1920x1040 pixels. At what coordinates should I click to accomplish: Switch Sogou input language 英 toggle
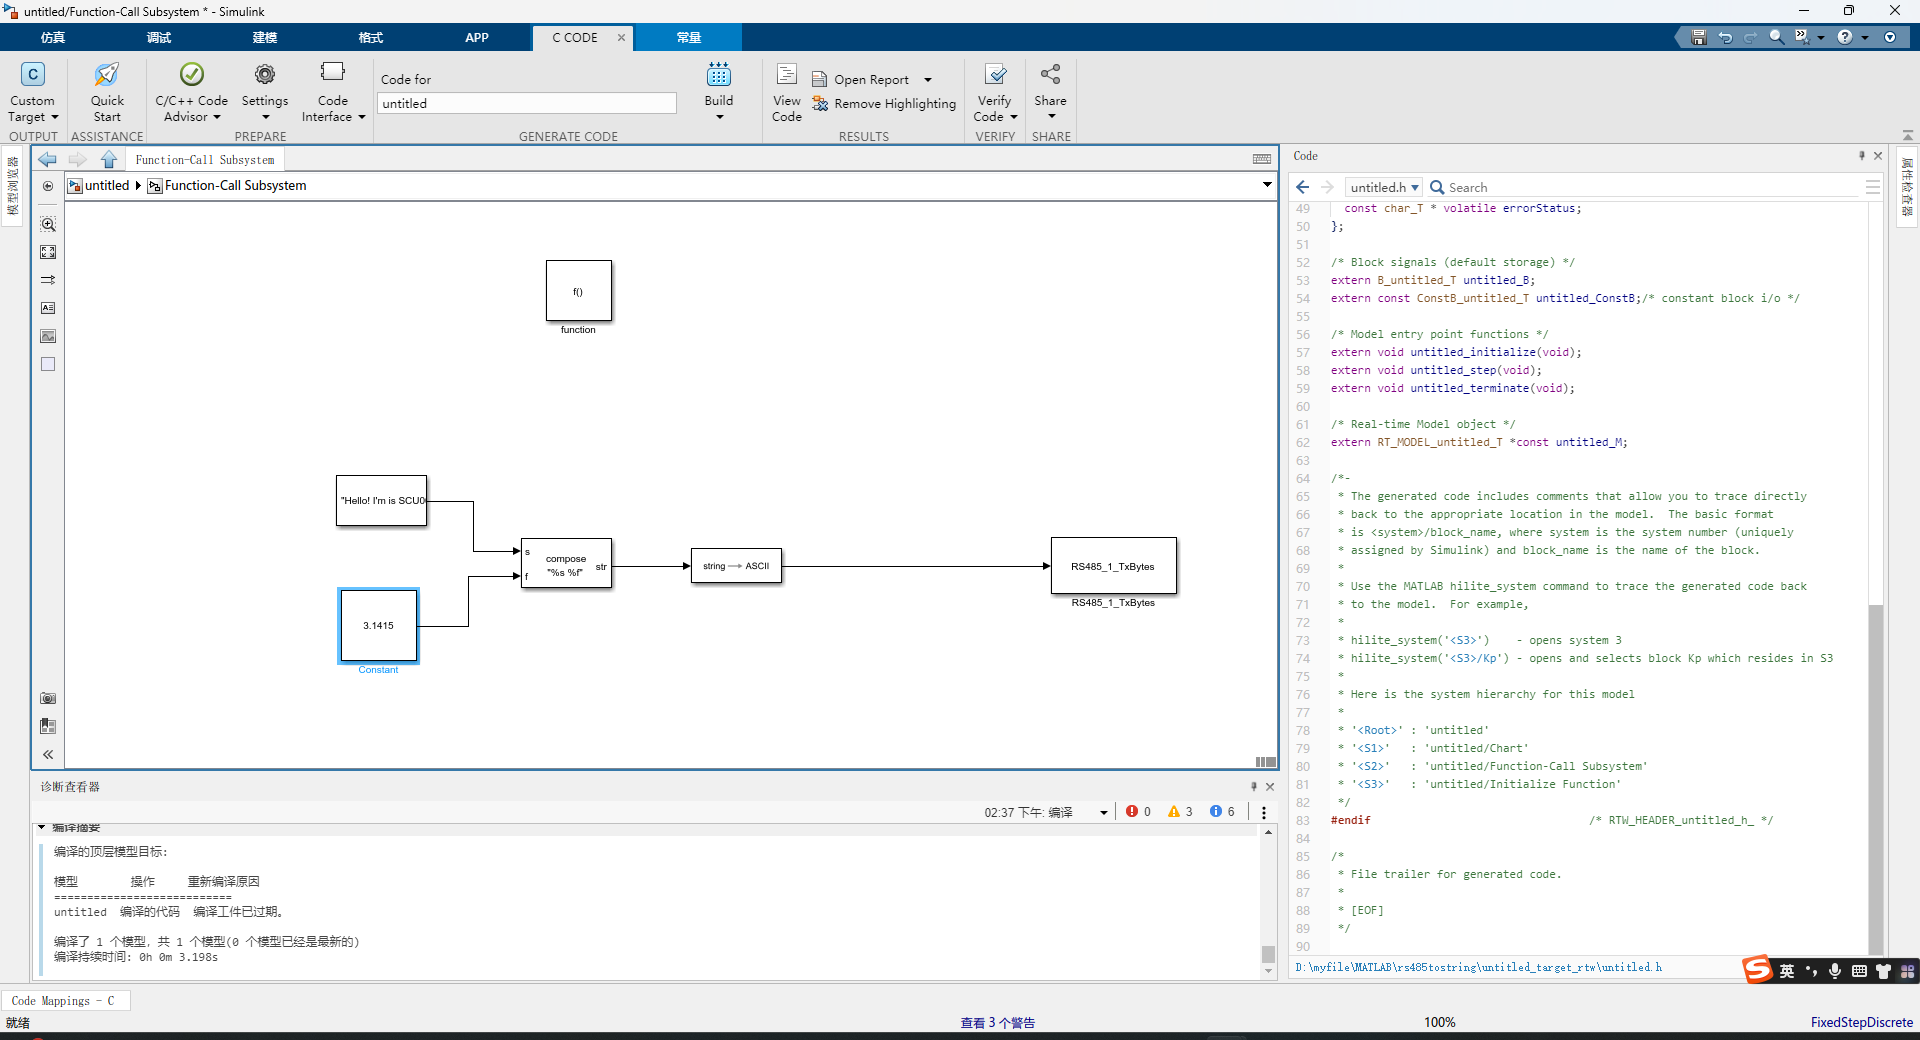[x=1787, y=971]
